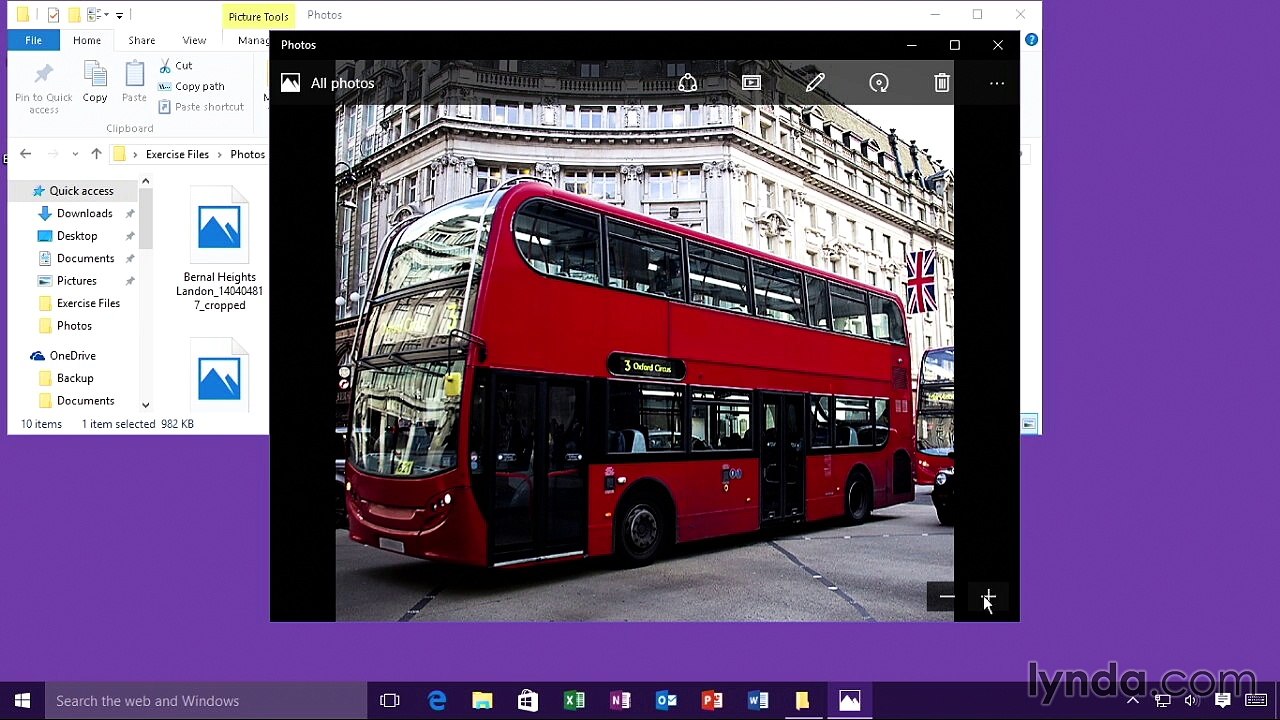The width and height of the screenshot is (1280, 720).
Task: Click navigation pane scroll up arrow
Action: (x=146, y=181)
